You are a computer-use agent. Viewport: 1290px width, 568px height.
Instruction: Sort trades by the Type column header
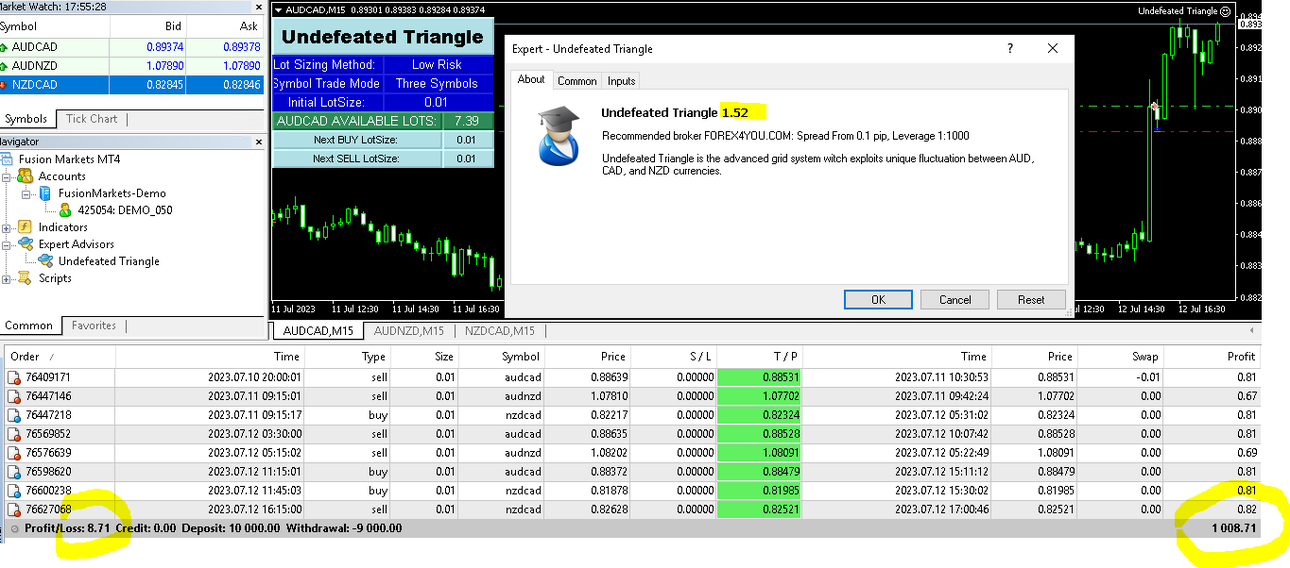(348, 356)
